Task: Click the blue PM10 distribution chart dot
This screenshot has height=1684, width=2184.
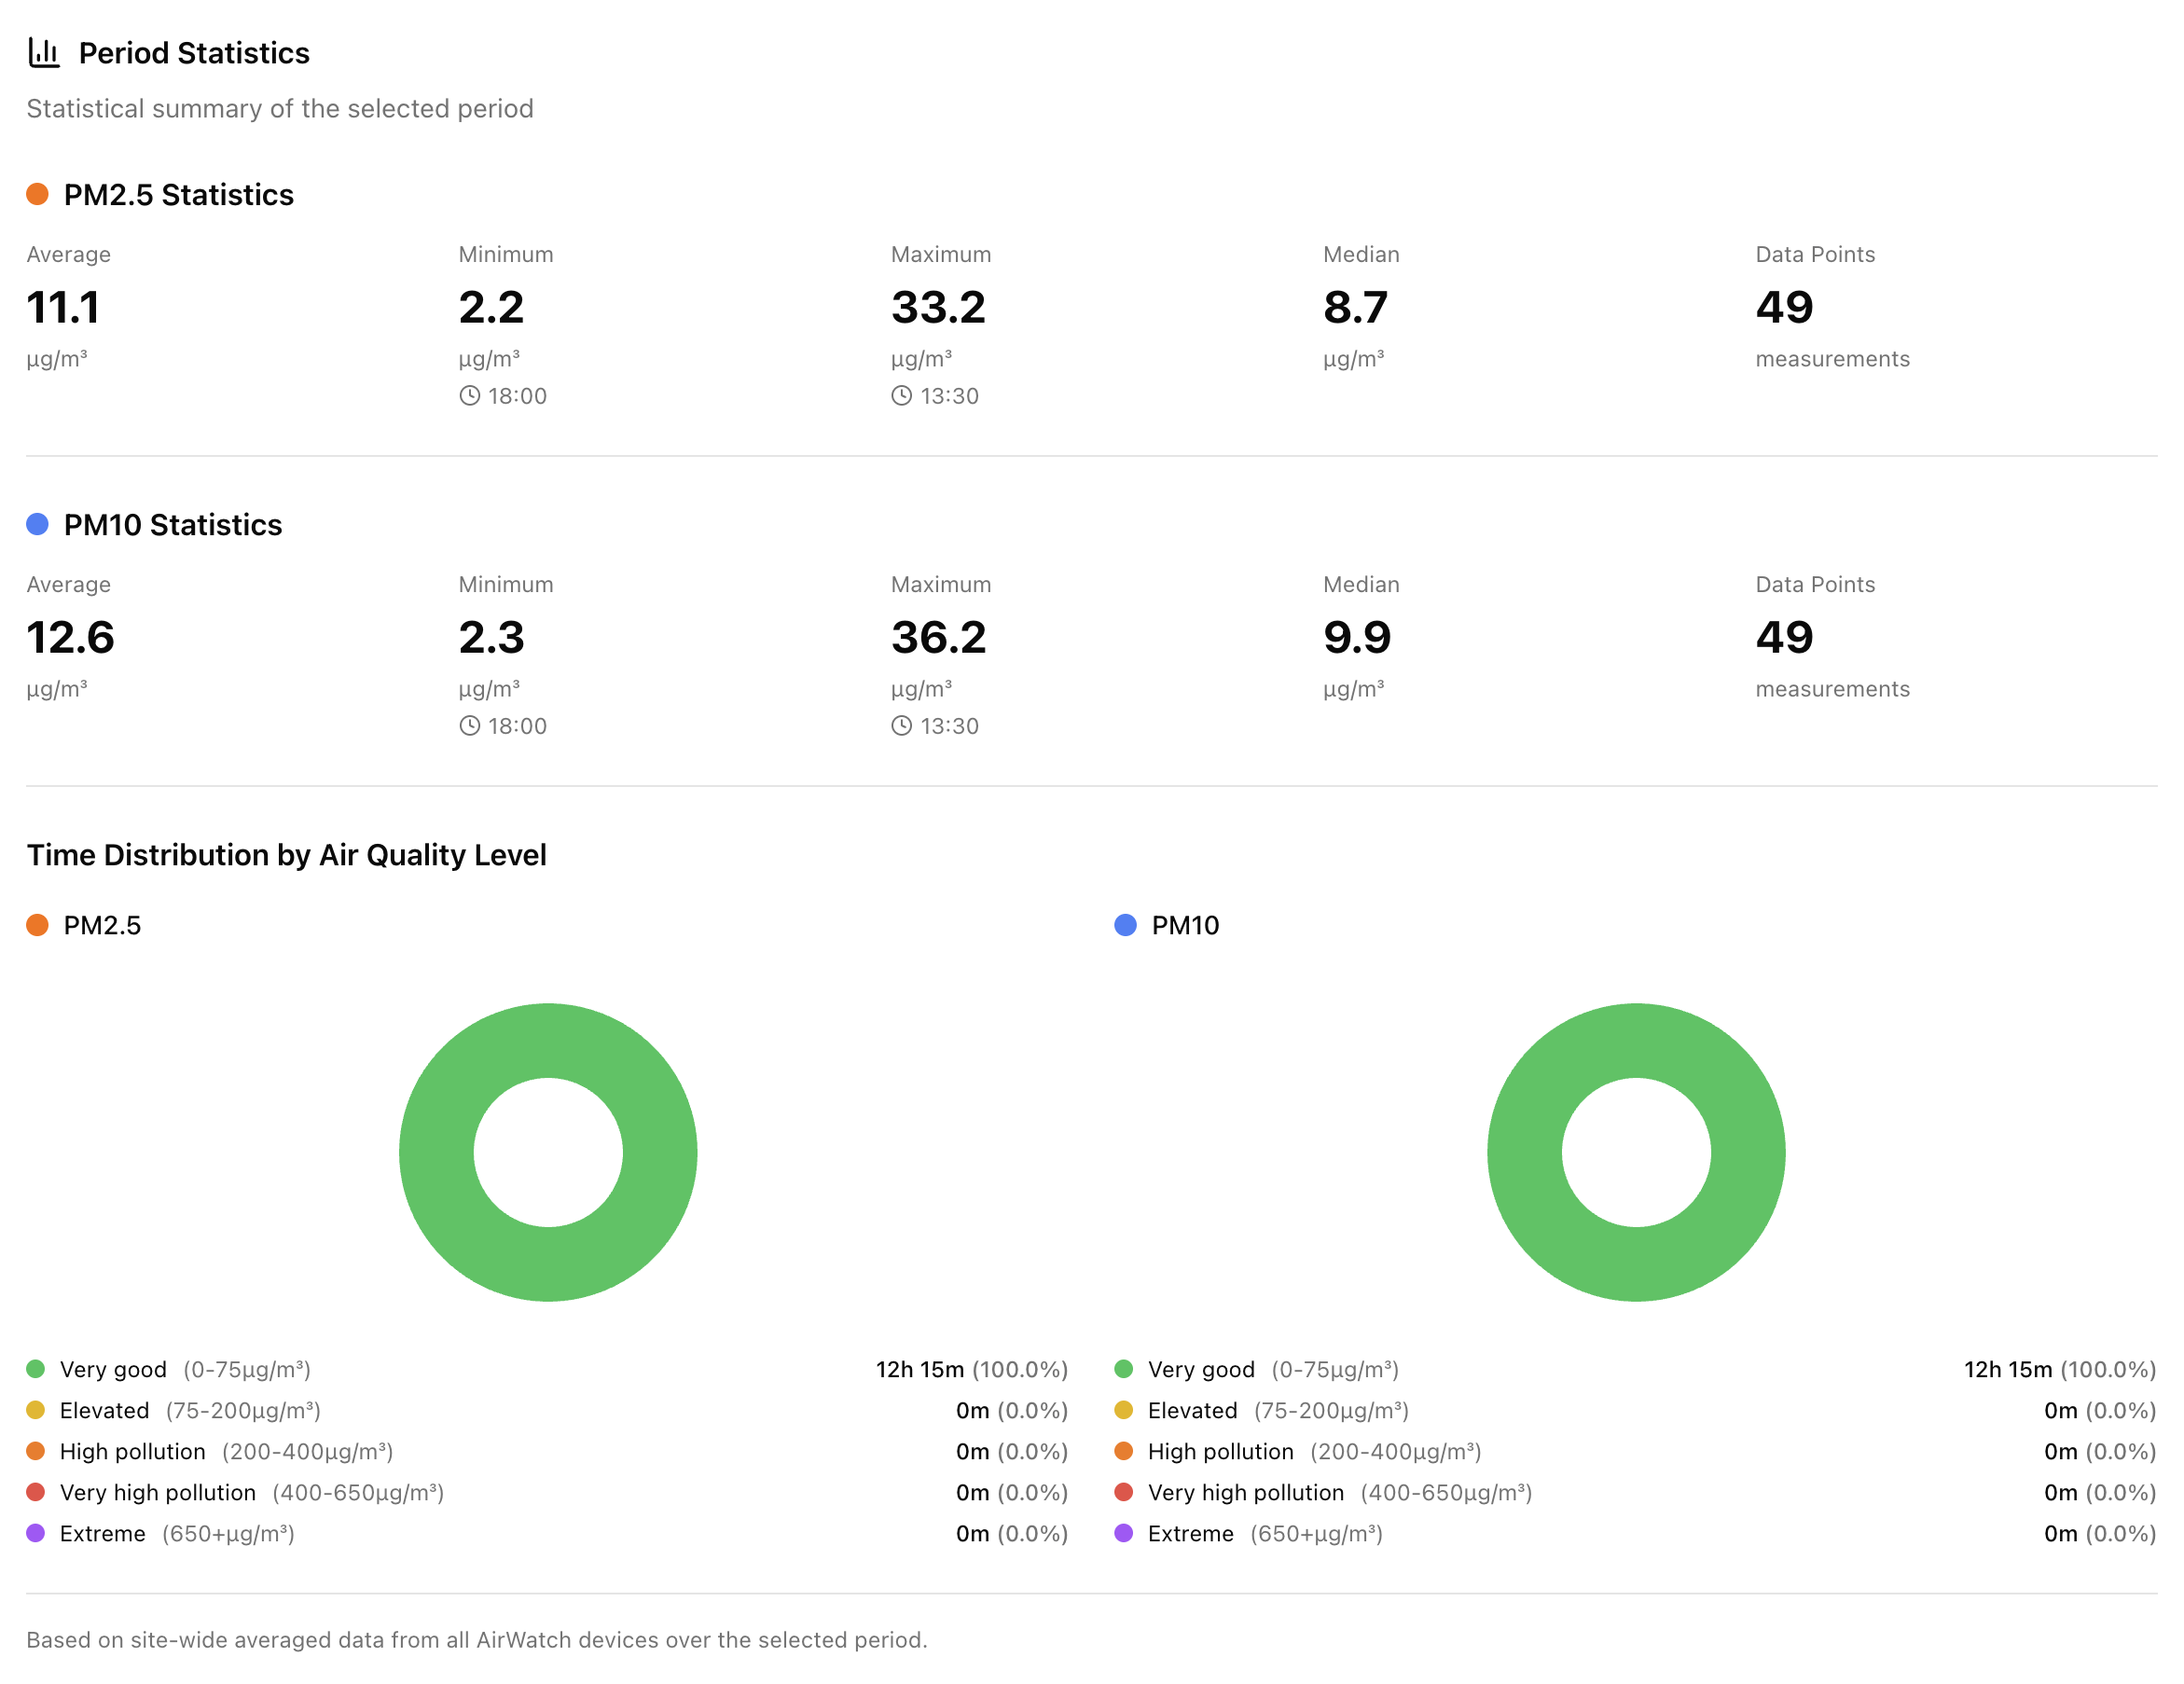Action: 1125,925
